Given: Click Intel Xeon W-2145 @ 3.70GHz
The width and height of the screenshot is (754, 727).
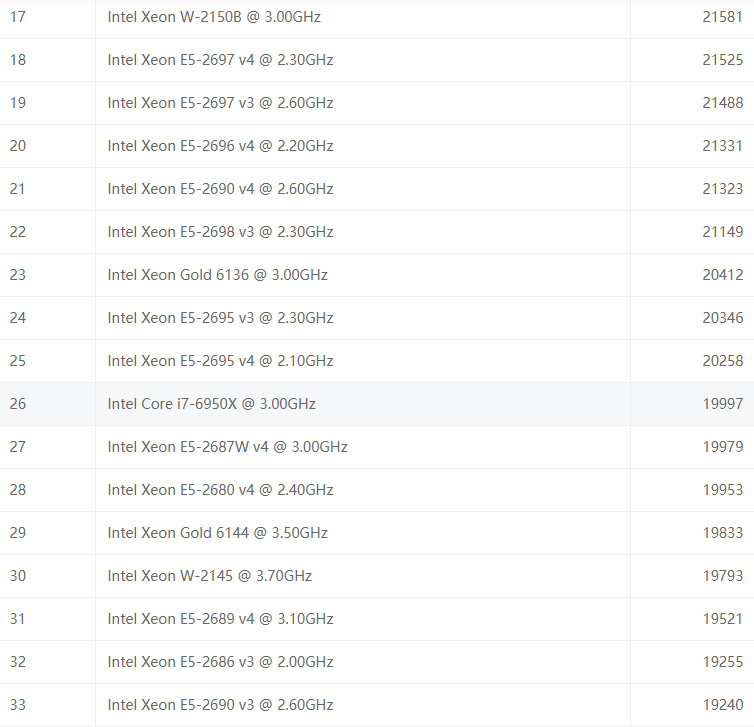Looking at the screenshot, I should 209,576.
